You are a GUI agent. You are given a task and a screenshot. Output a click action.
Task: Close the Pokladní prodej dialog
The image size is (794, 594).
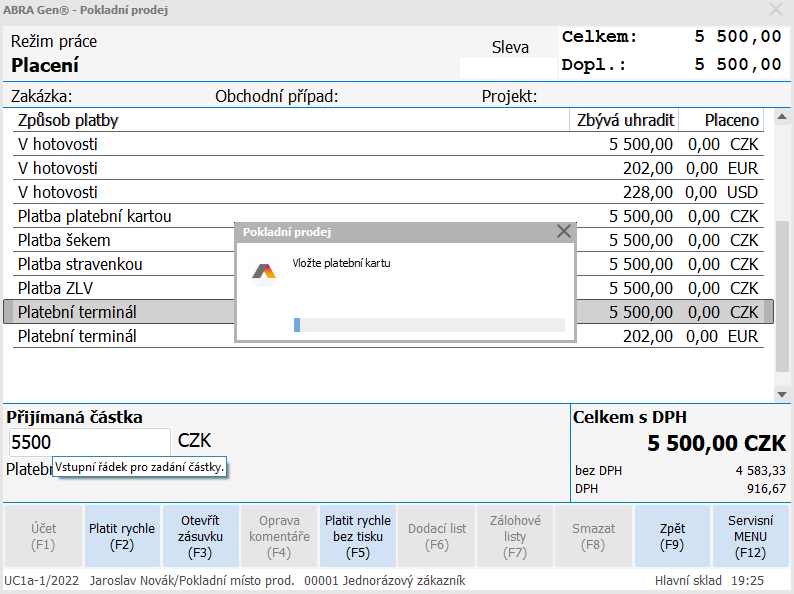[x=564, y=231]
